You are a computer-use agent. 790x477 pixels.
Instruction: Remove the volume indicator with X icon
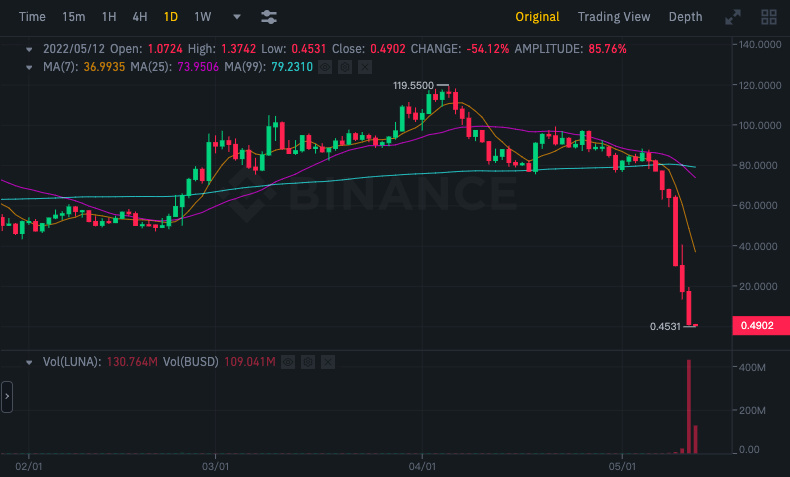pos(328,362)
